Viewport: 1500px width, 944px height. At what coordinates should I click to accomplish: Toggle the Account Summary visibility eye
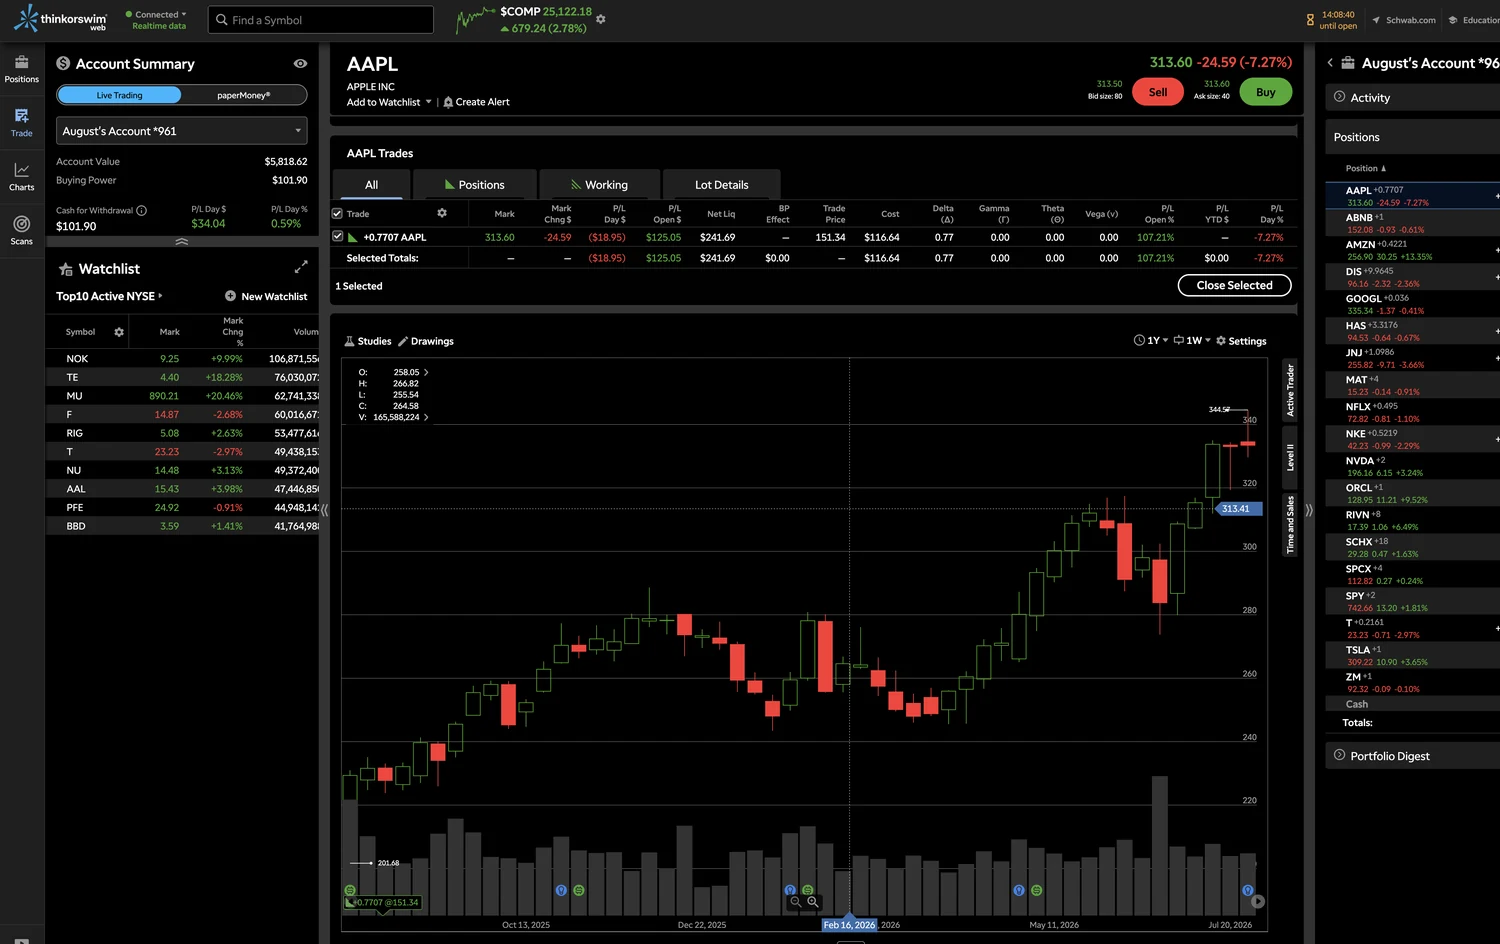coord(300,63)
